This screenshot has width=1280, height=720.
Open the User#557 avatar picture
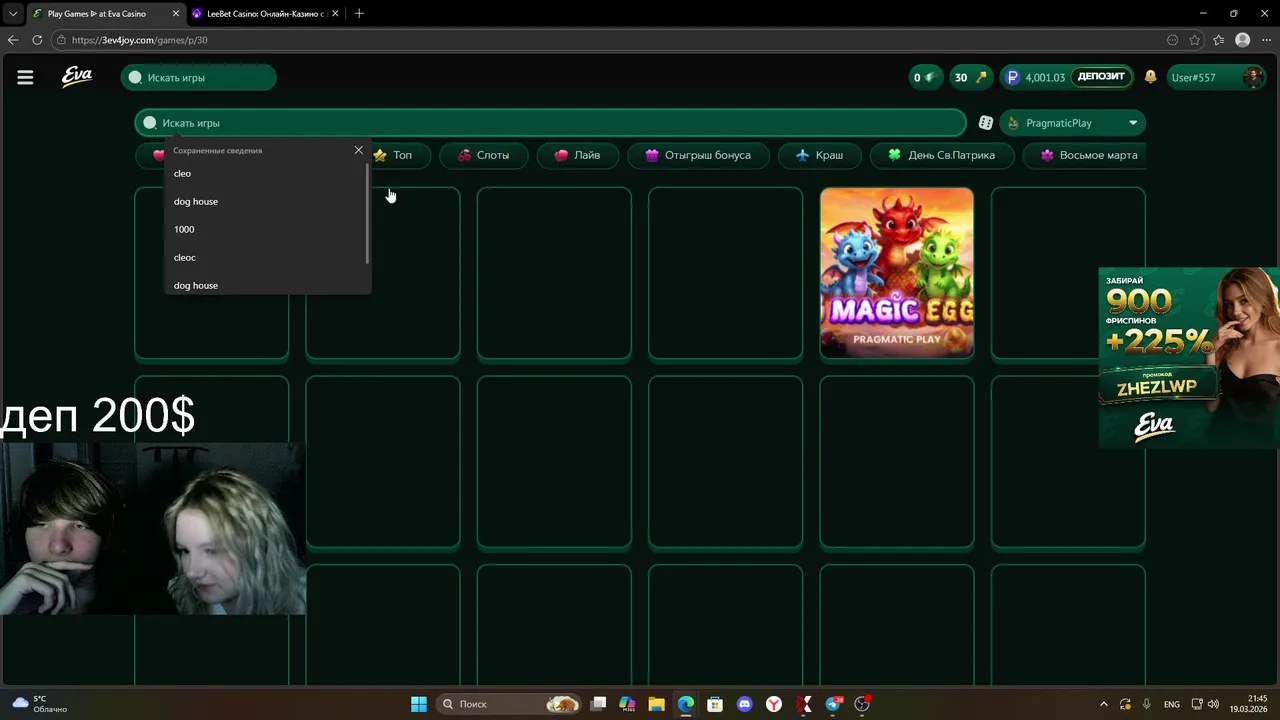tap(1252, 77)
